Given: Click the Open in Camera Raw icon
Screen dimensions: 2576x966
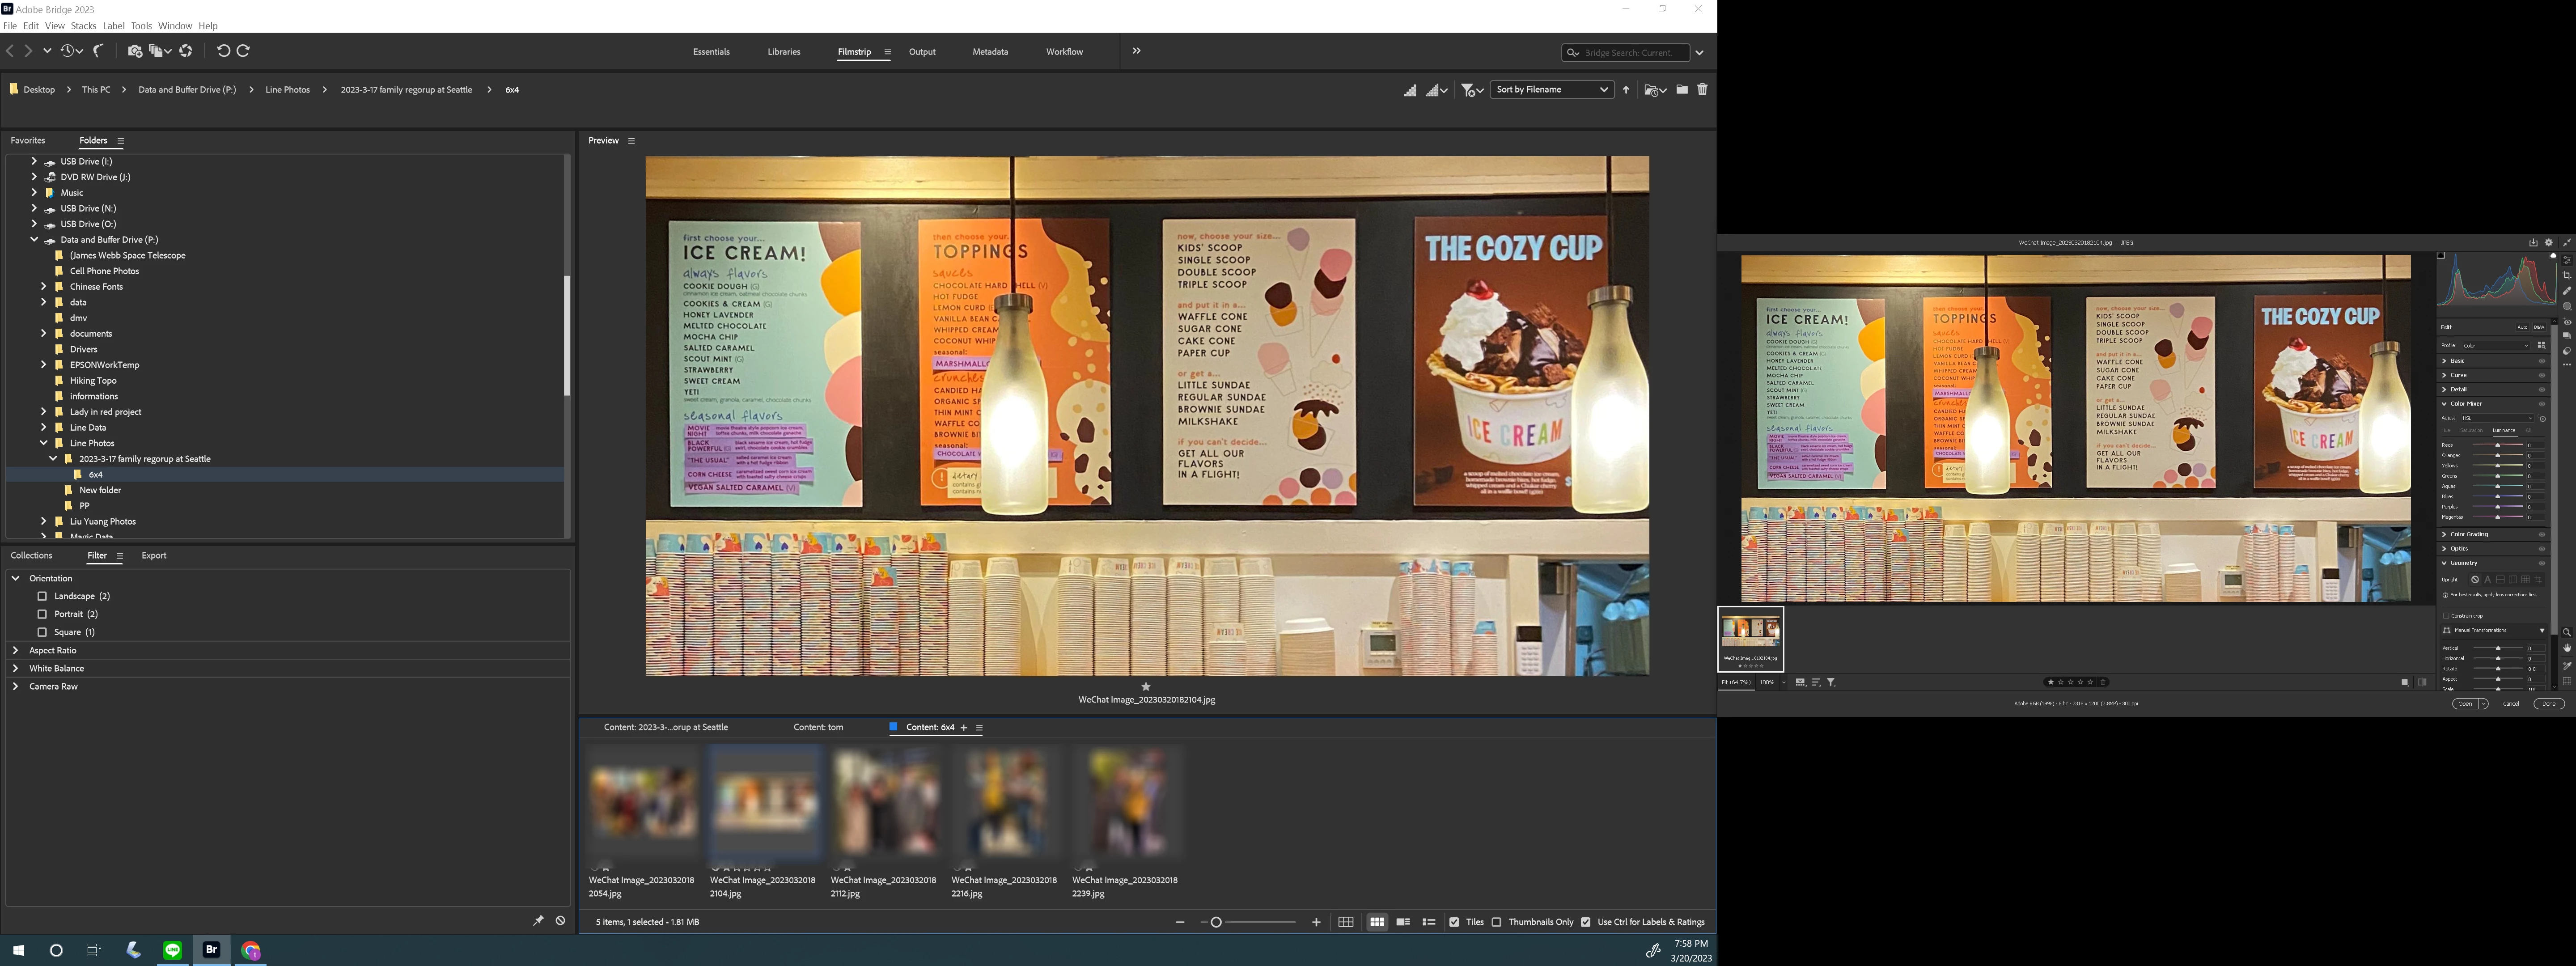Looking at the screenshot, I should pos(186,51).
